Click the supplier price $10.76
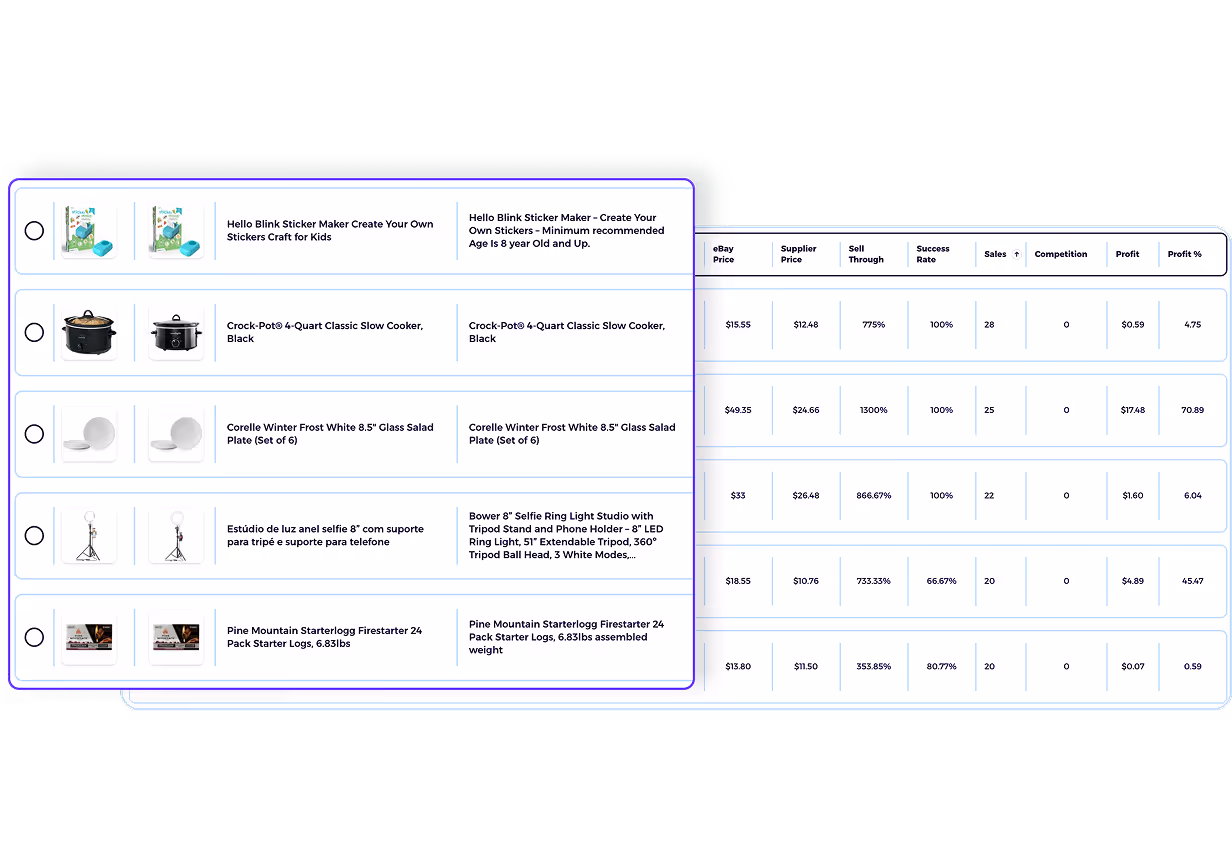The width and height of the screenshot is (1232, 859). (806, 581)
